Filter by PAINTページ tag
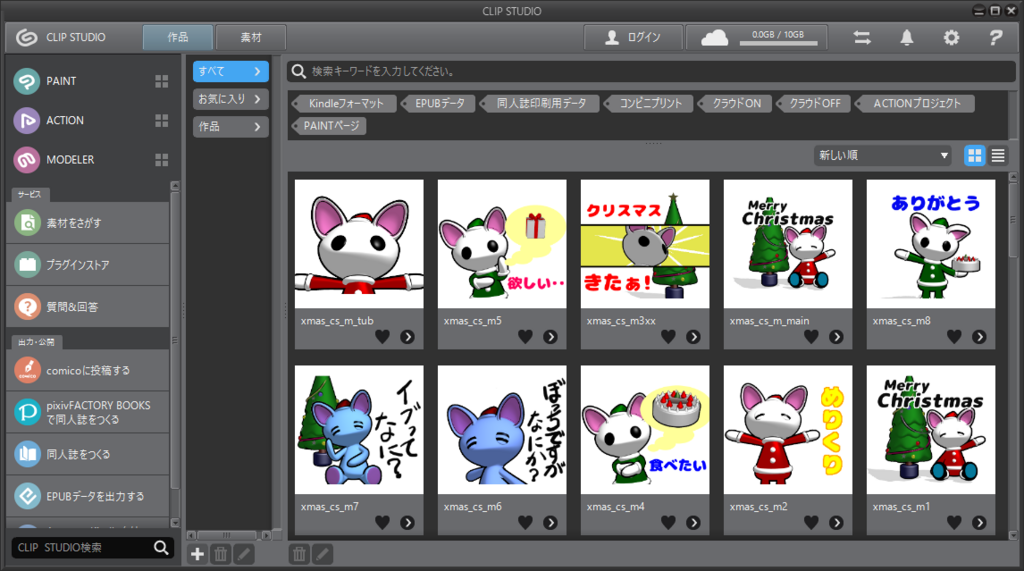 (x=329, y=125)
